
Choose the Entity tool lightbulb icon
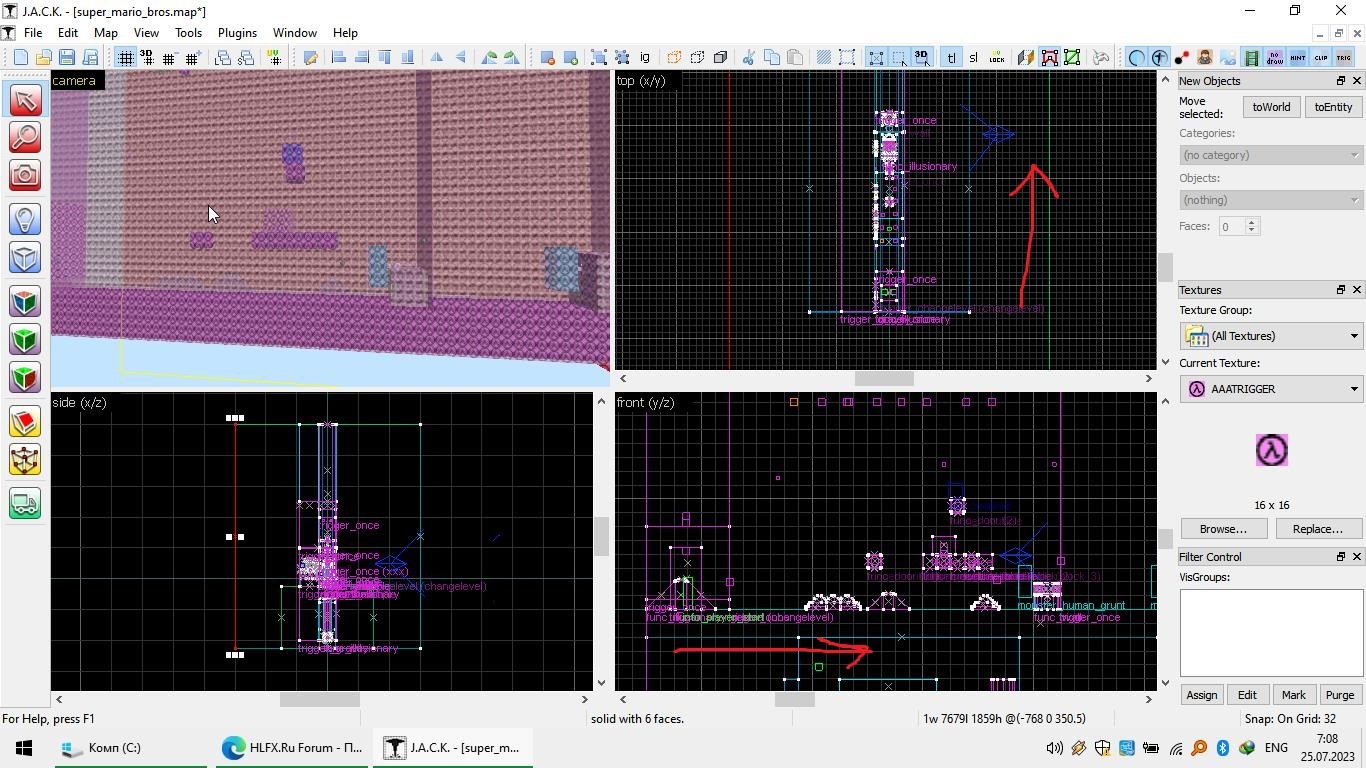pos(25,219)
